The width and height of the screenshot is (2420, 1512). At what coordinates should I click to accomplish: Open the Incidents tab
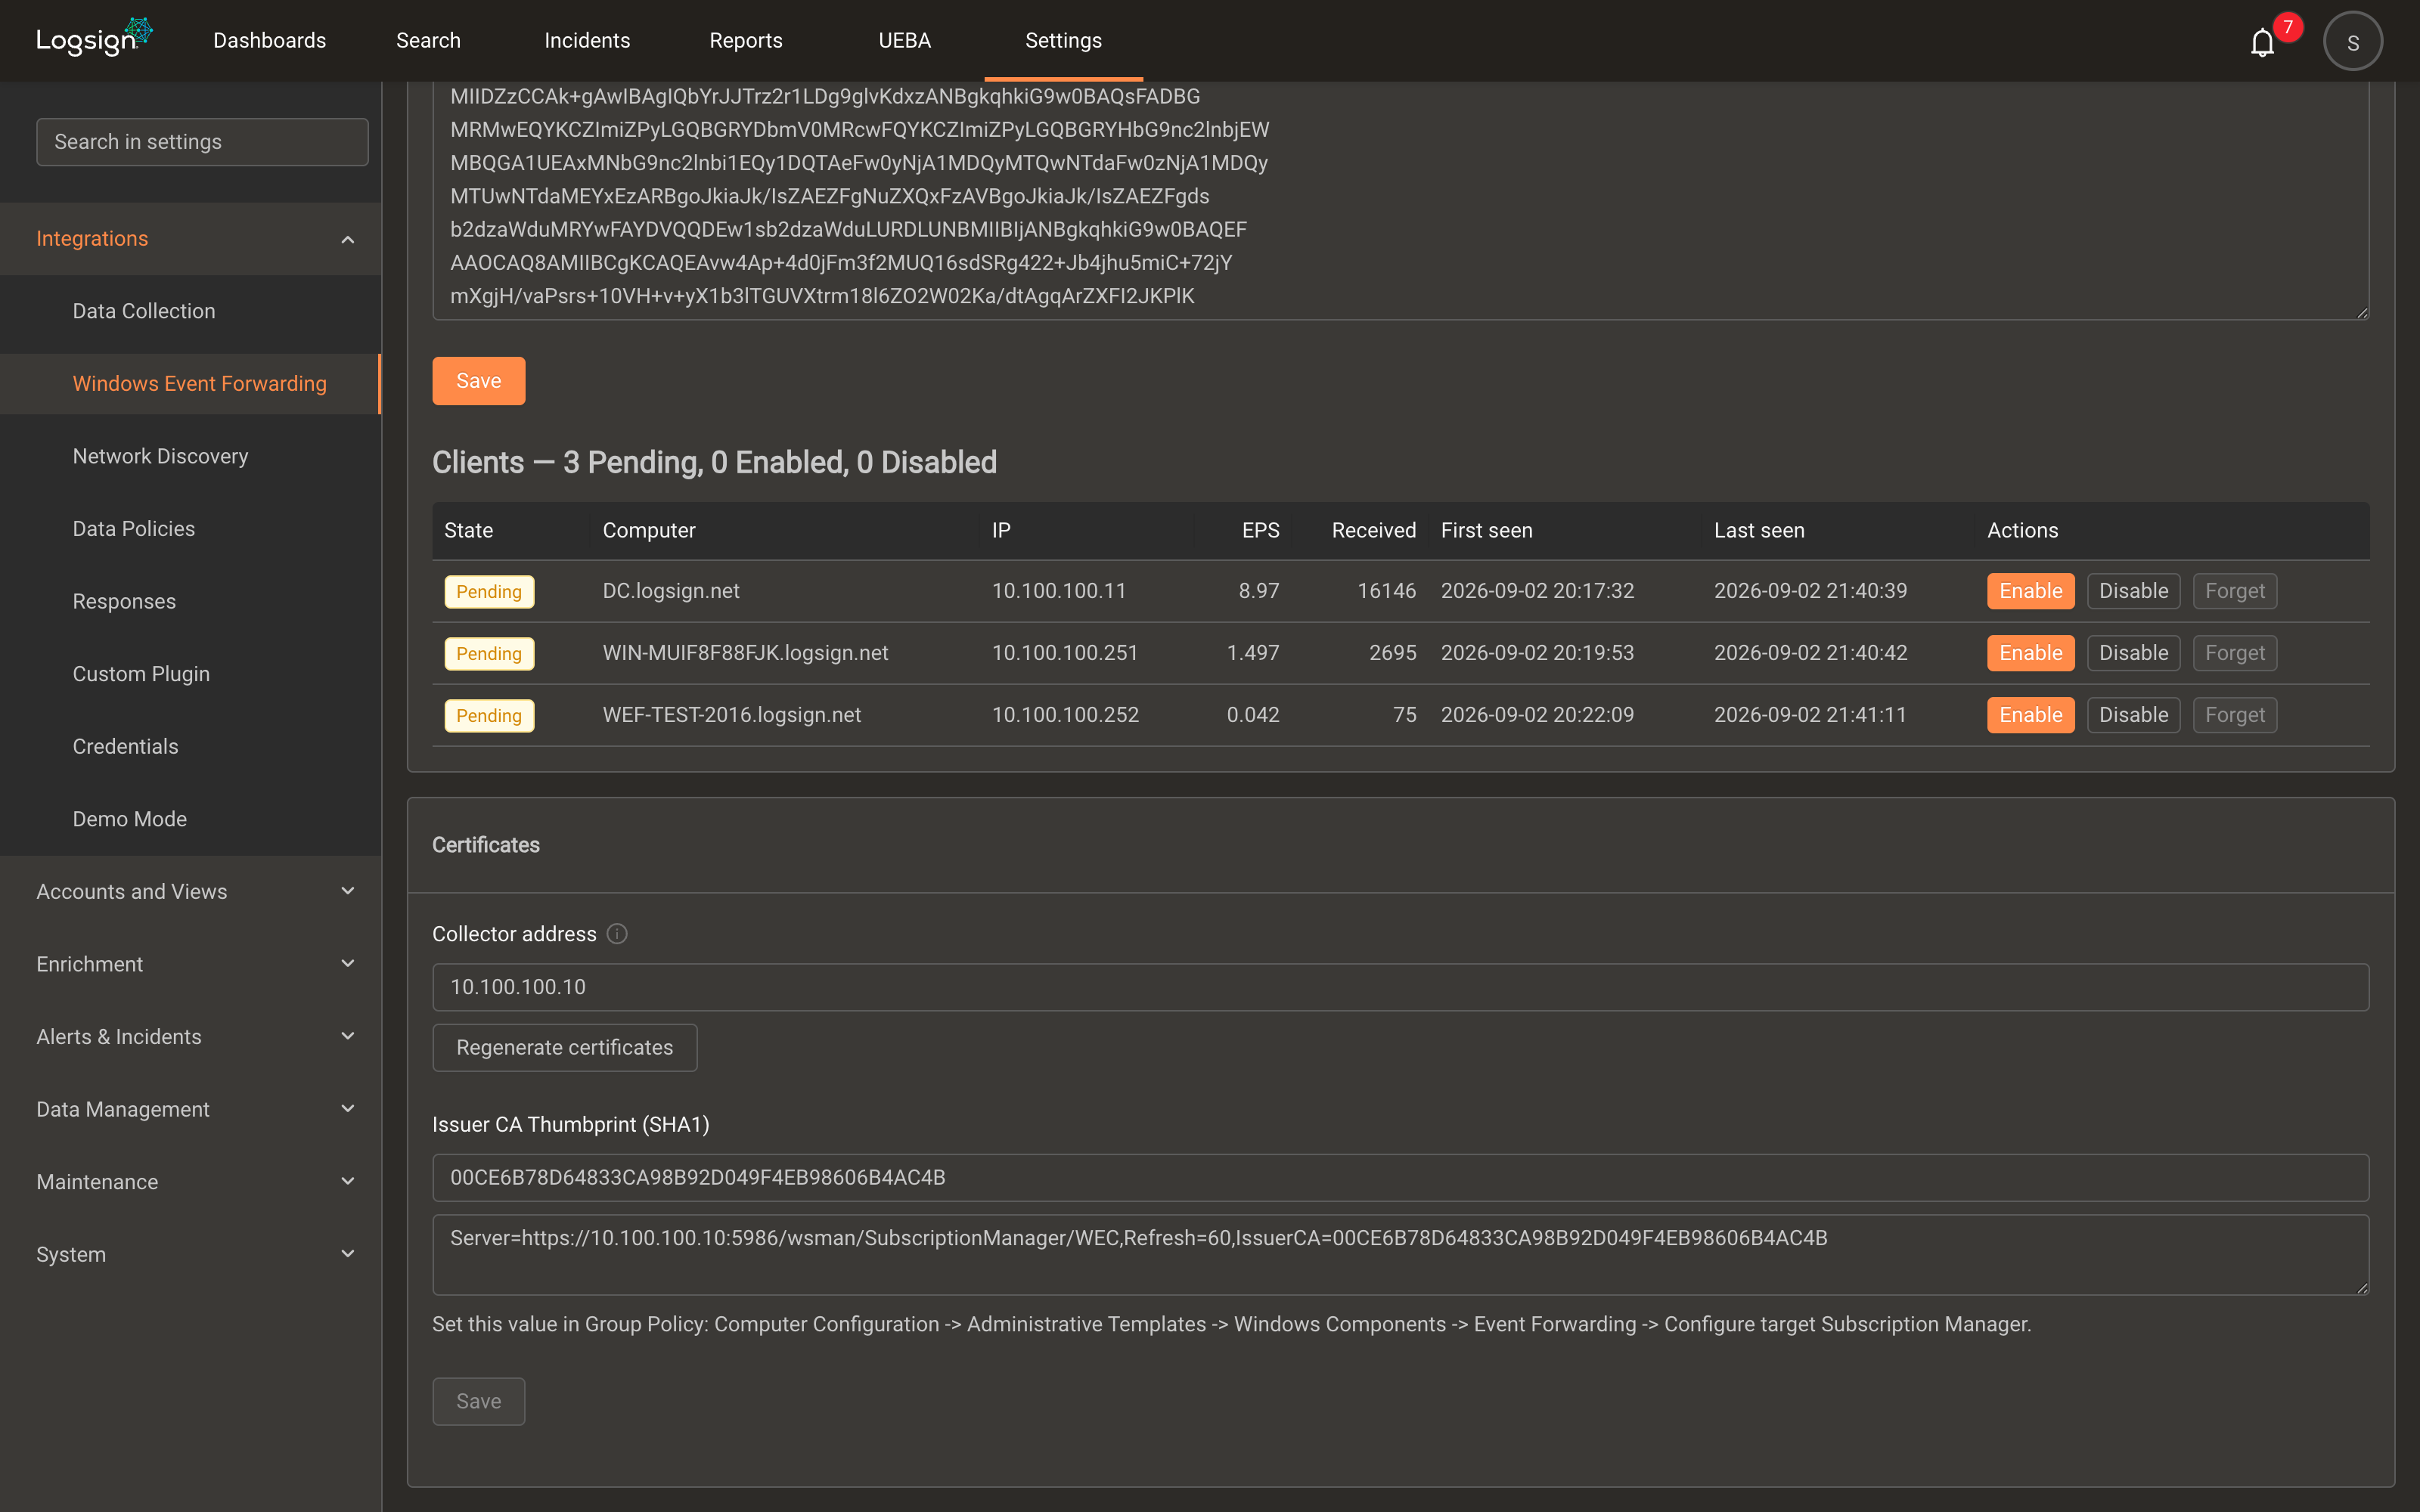tap(587, 41)
